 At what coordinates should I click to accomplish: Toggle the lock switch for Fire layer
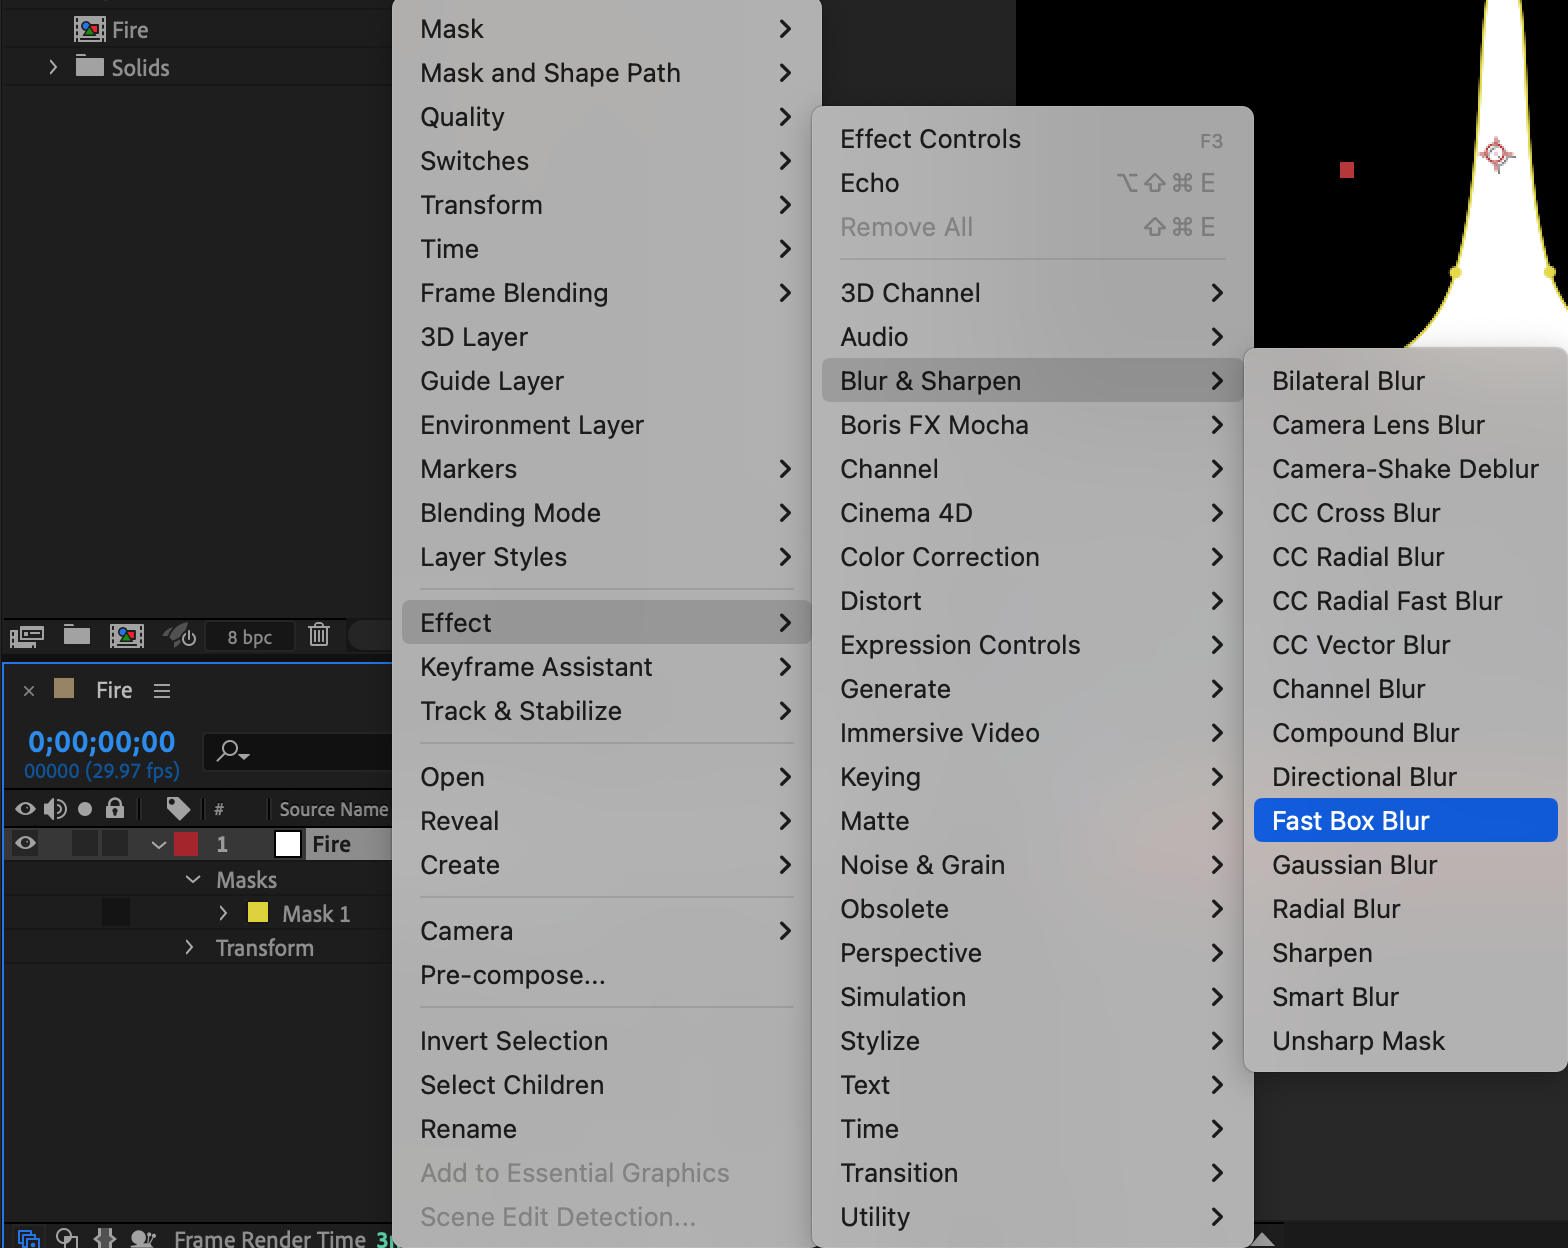click(x=116, y=844)
